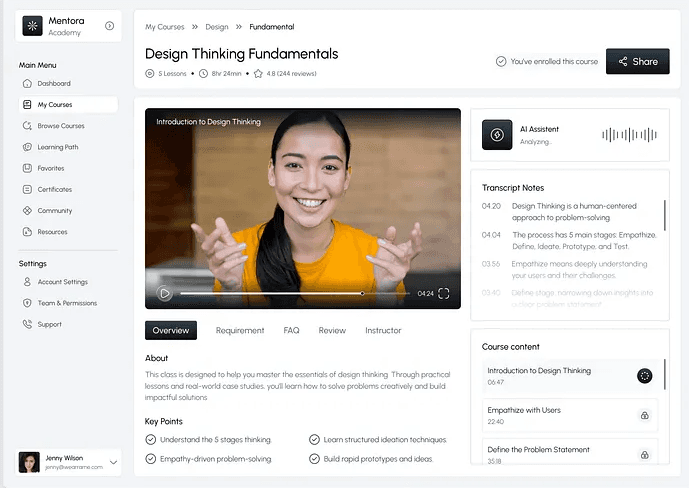Click the enrolled checkmark icon
Image resolution: width=689 pixels, height=488 pixels.
pyautogui.click(x=501, y=61)
